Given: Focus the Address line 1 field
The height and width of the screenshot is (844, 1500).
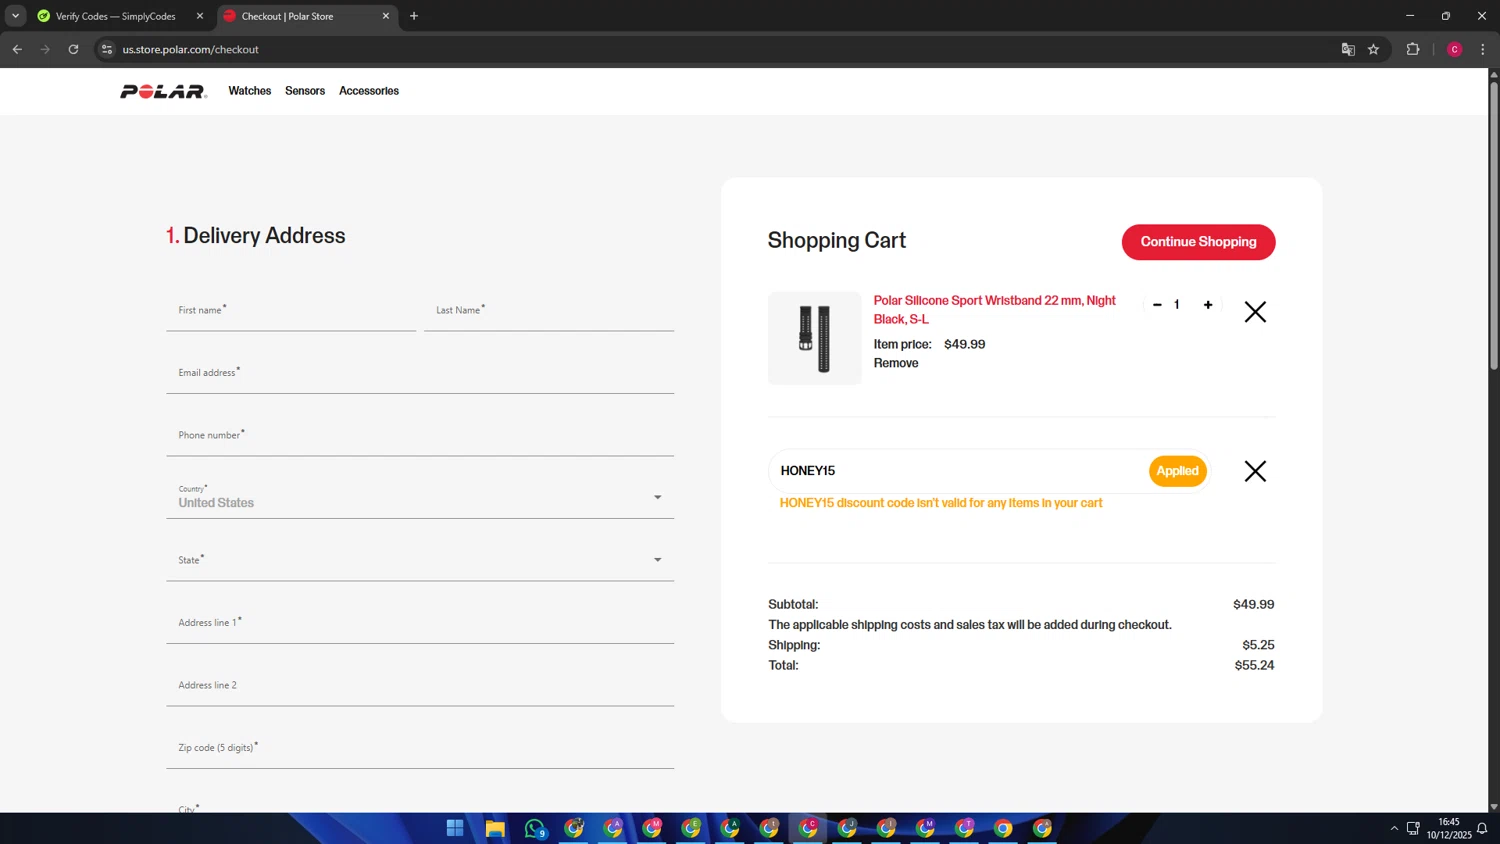Looking at the screenshot, I should (420, 623).
